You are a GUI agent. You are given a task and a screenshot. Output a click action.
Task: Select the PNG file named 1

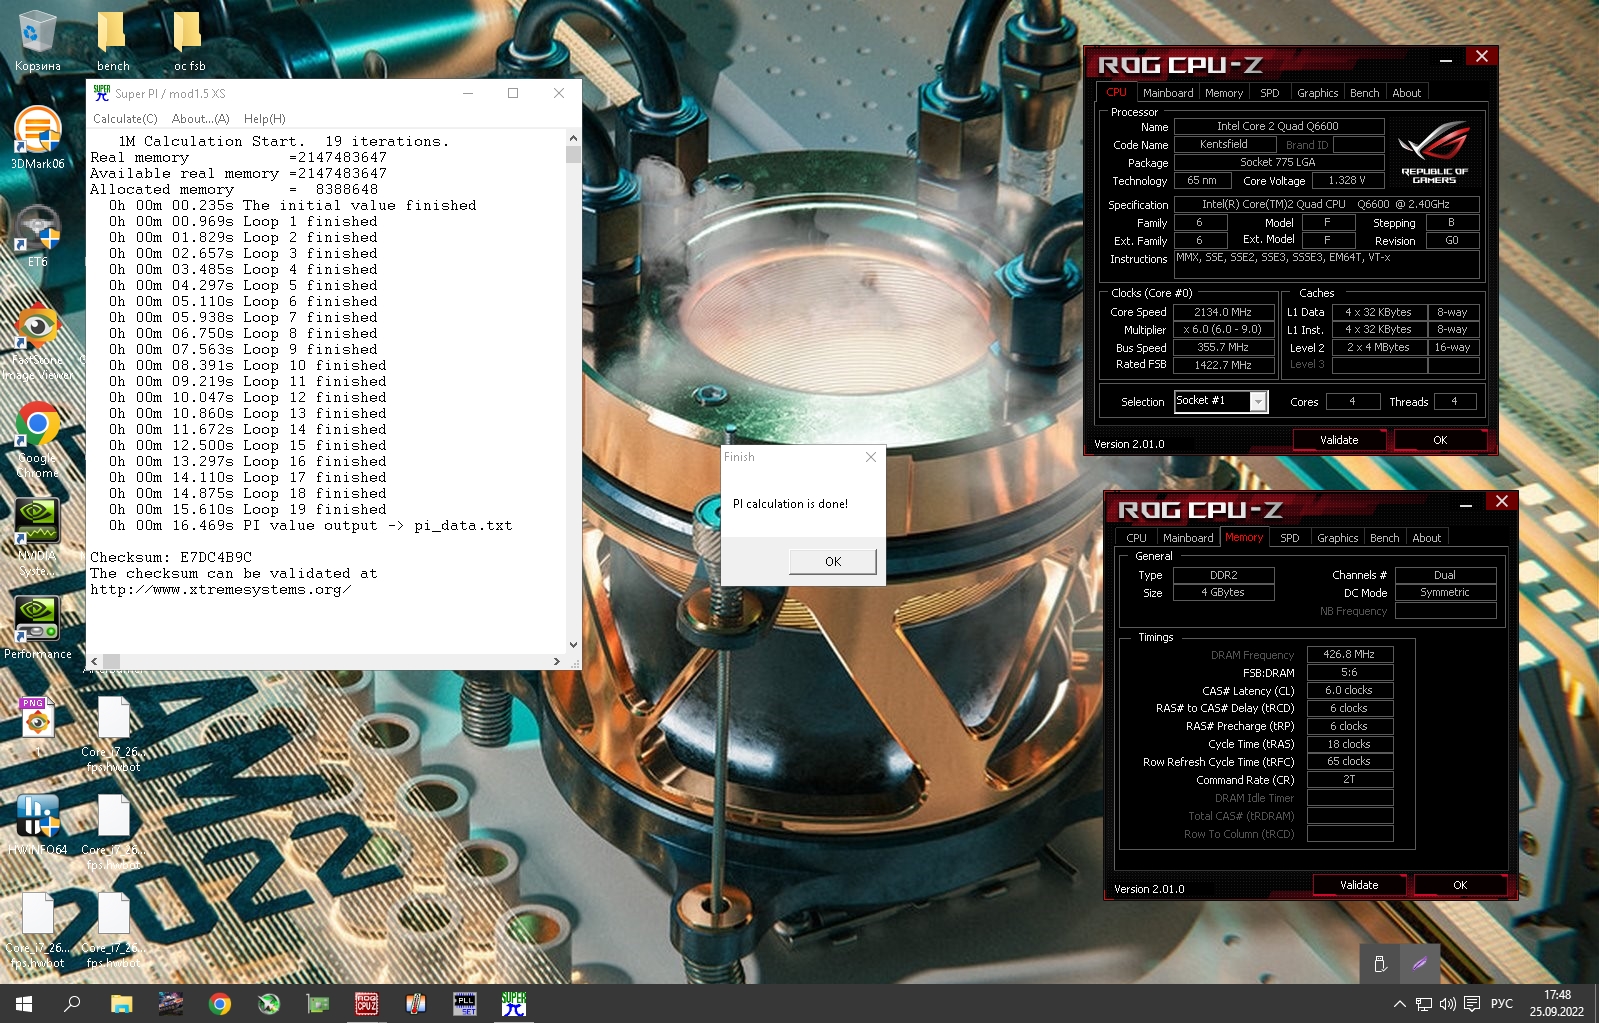[37, 724]
